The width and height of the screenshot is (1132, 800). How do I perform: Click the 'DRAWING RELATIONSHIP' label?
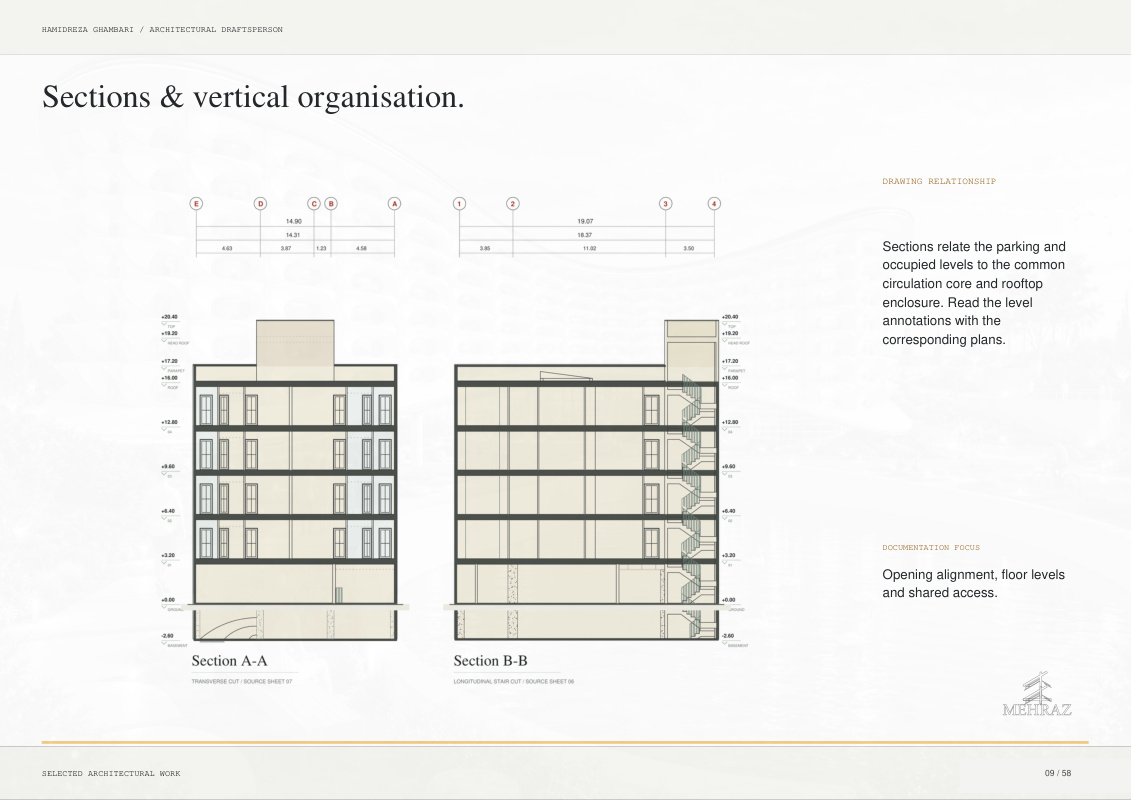[x=939, y=181]
